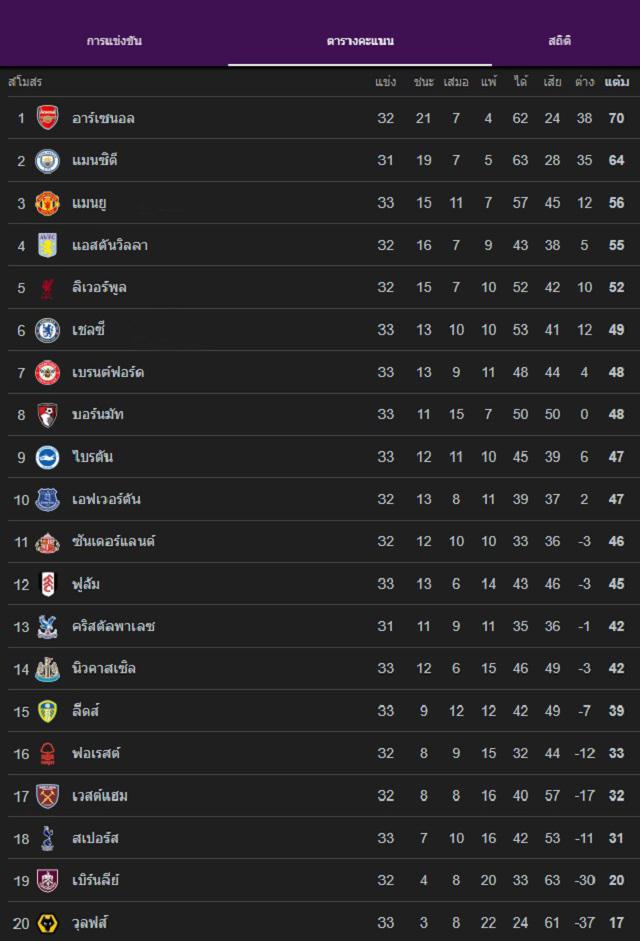Click the Brentford crest icon
640x941 pixels.
(47, 372)
